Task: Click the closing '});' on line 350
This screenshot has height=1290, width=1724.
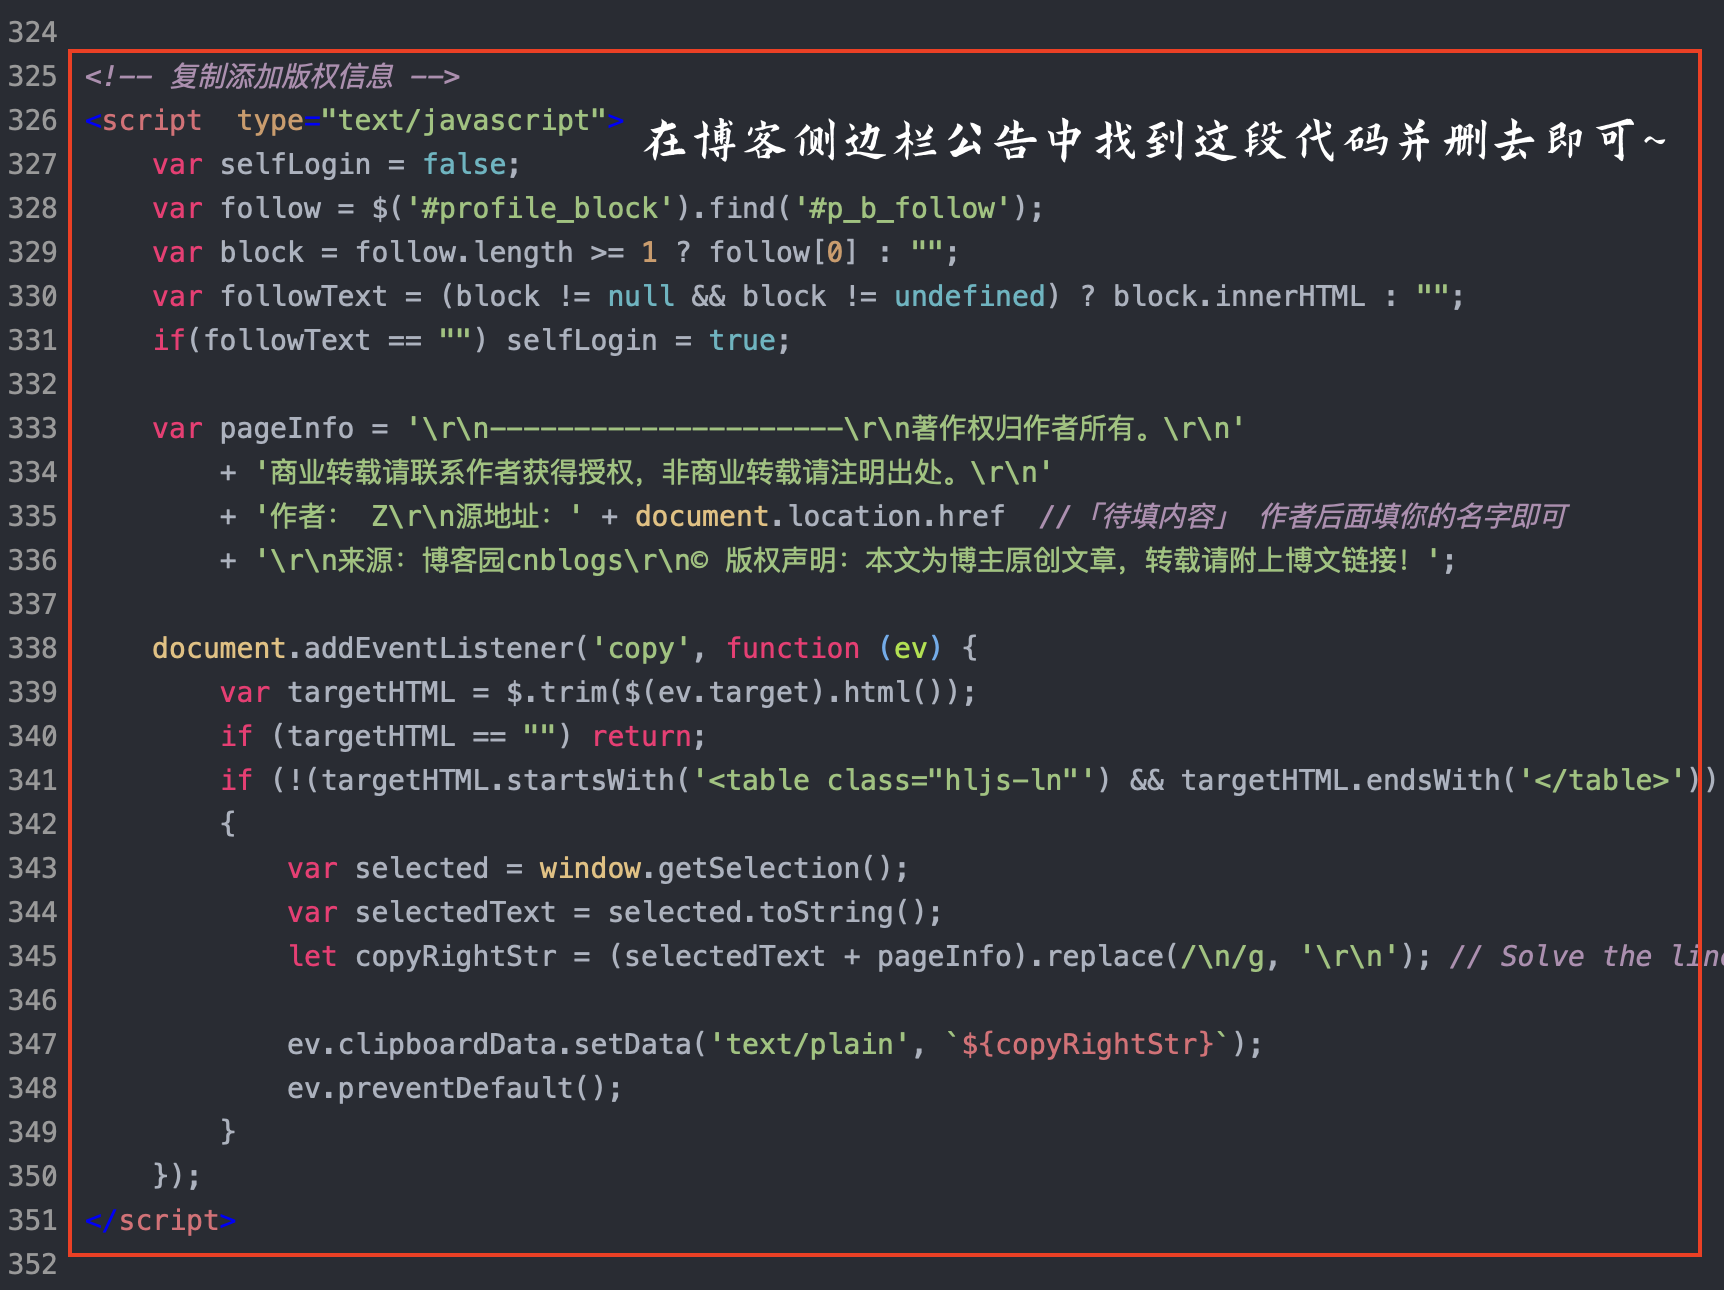Action: point(177,1176)
